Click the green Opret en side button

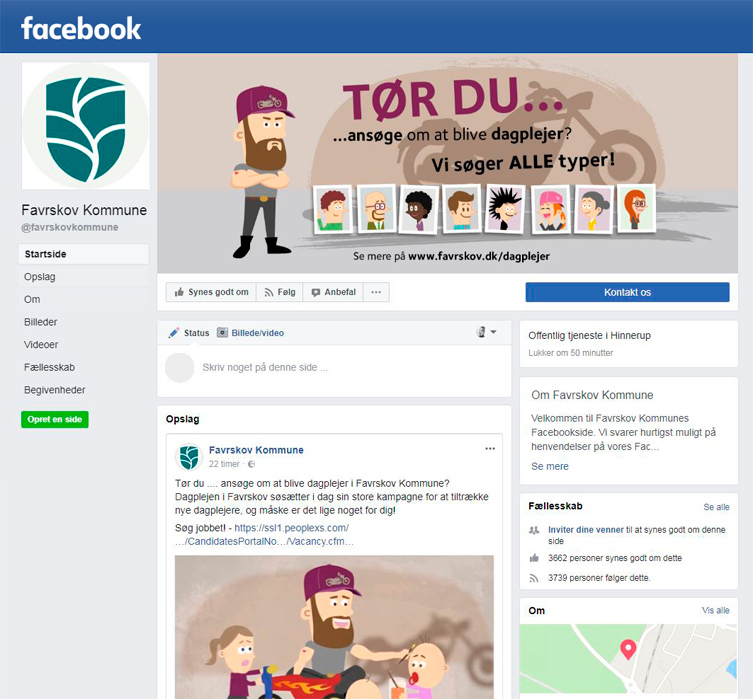tap(55, 419)
